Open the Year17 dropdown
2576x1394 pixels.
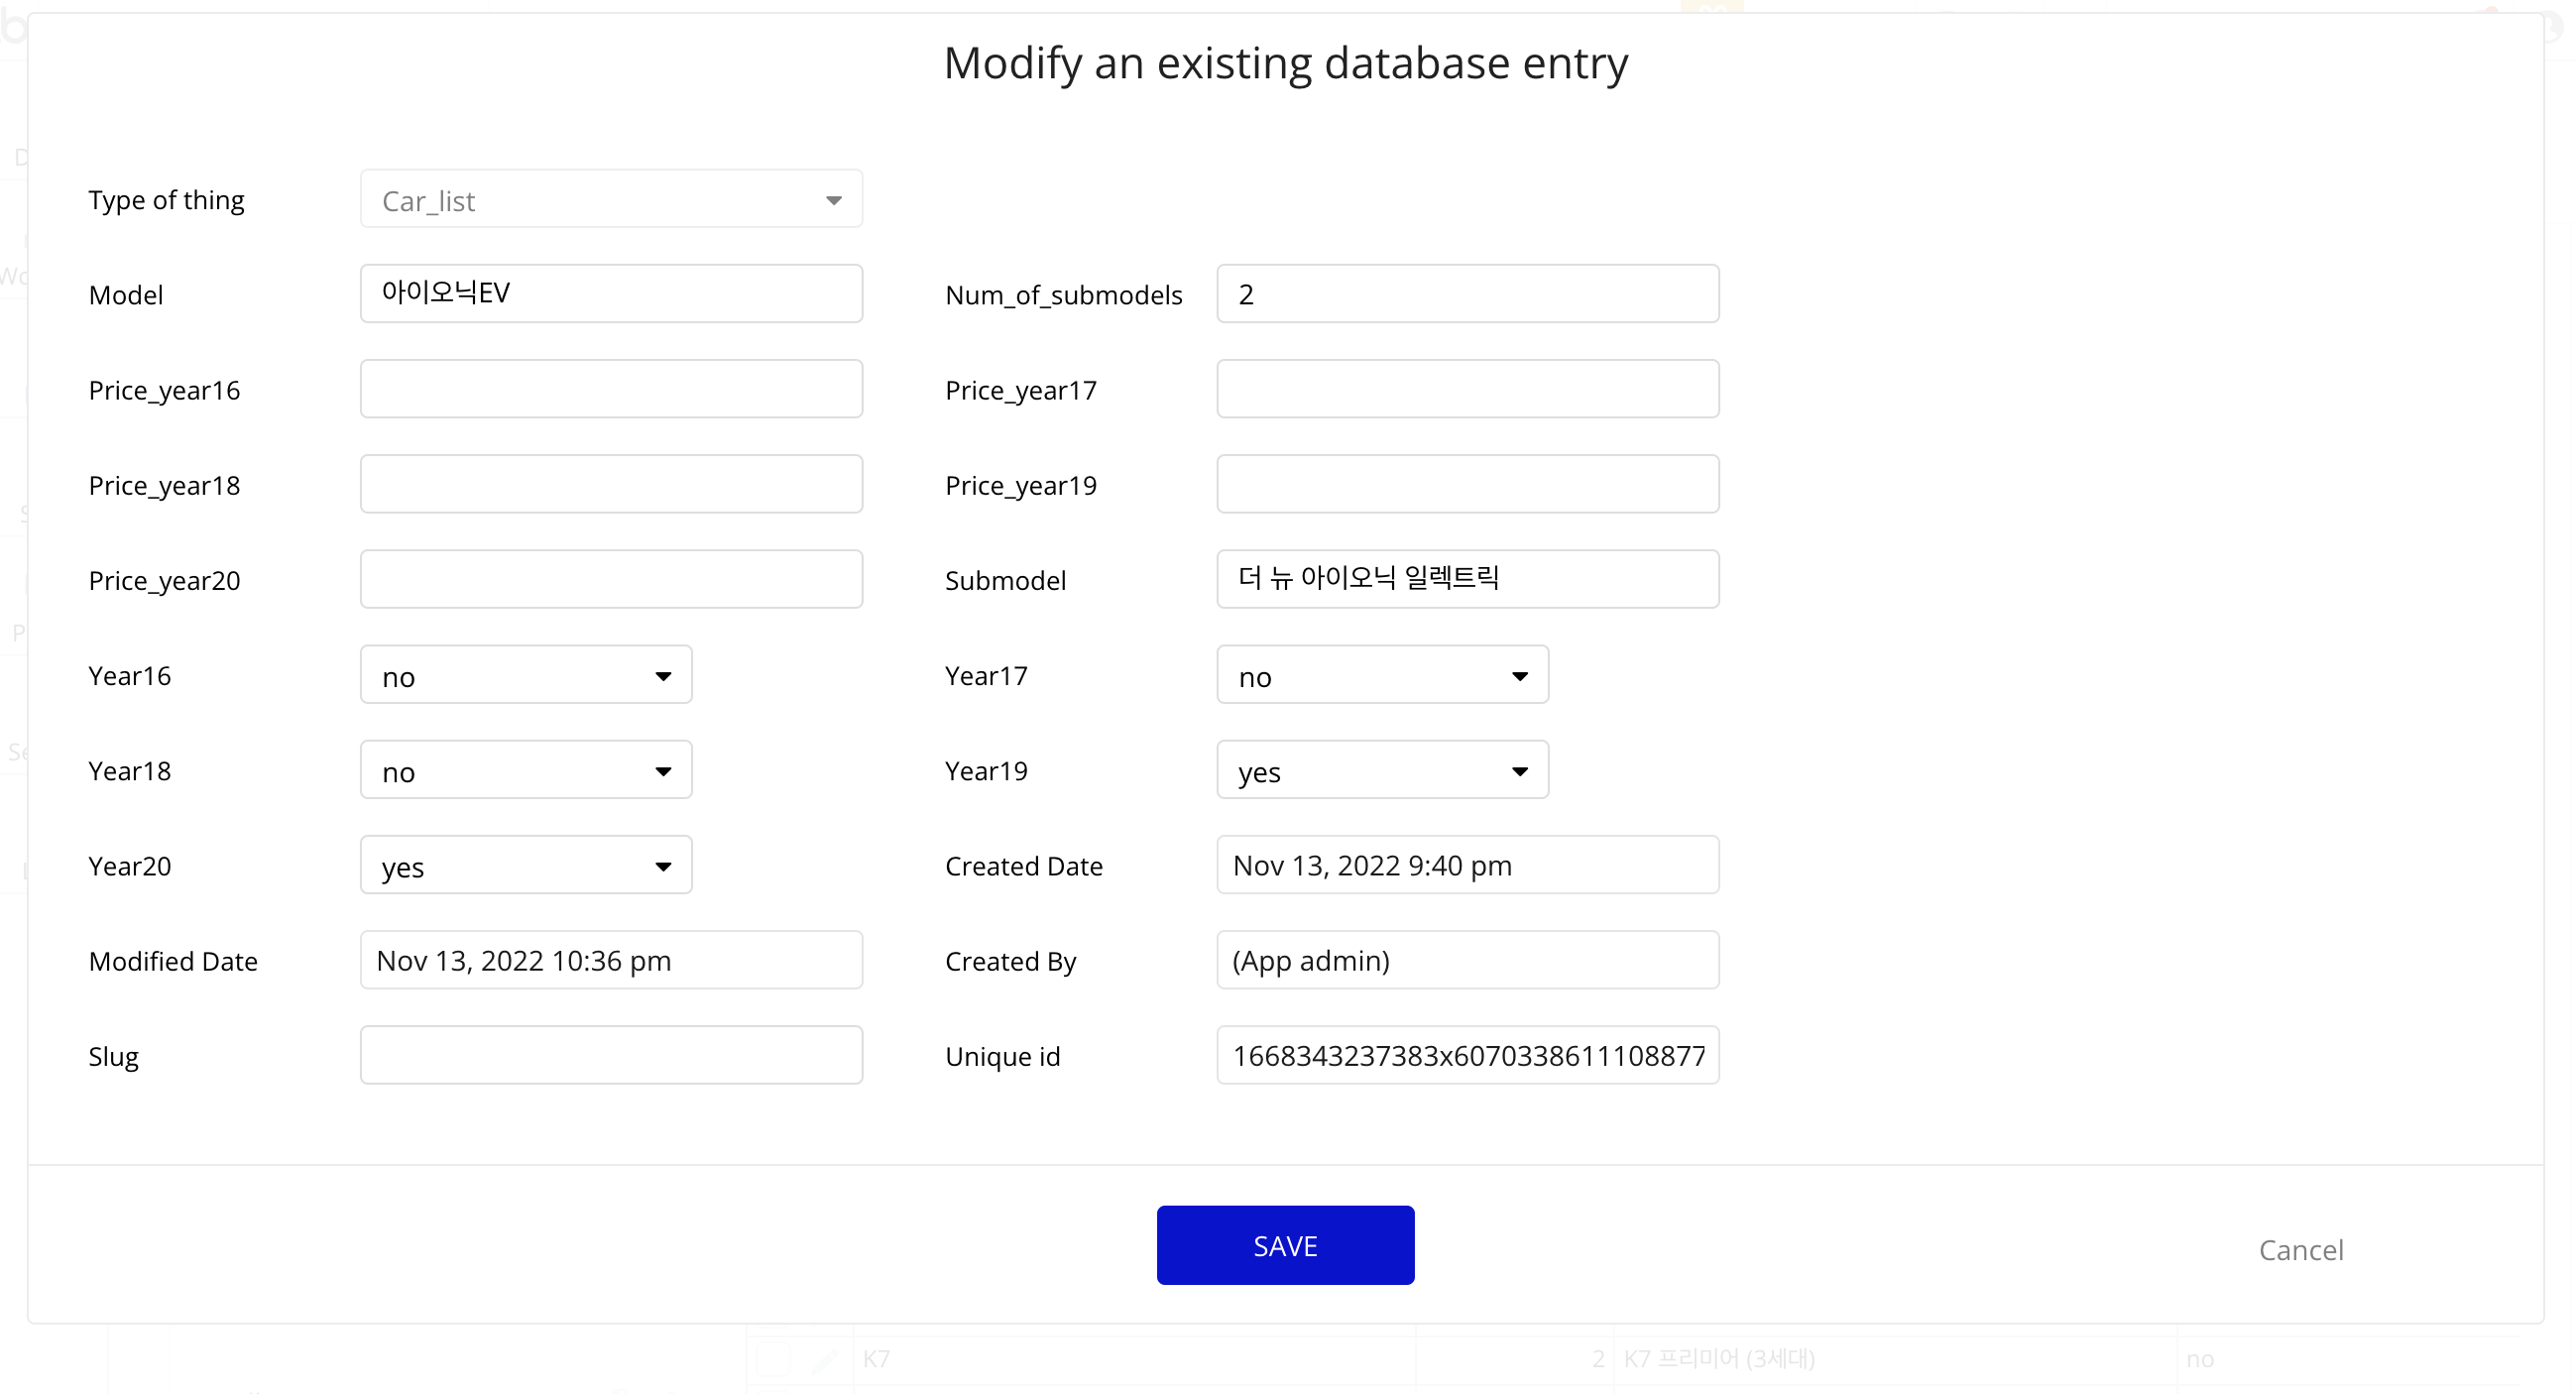(x=1382, y=676)
